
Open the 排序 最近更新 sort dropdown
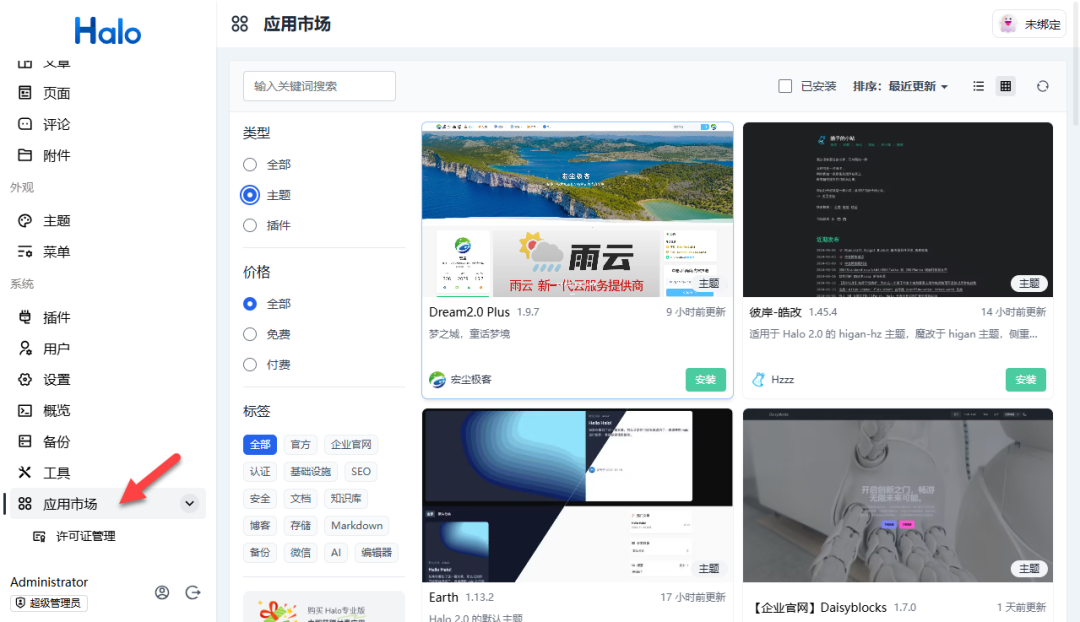(900, 86)
